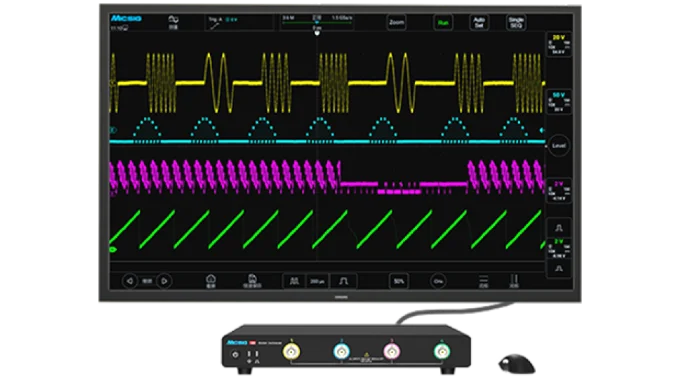680x380 pixels.
Task: Tap the Single SEQ button
Action: tap(516, 22)
